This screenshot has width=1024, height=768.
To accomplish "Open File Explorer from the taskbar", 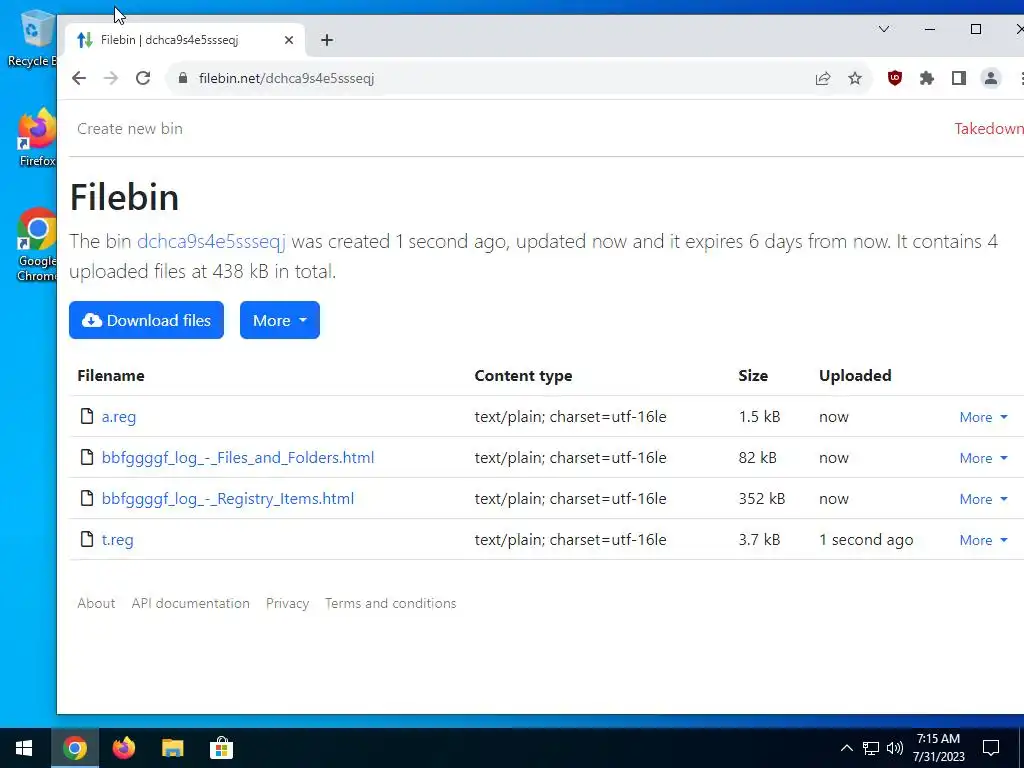I will point(172,748).
